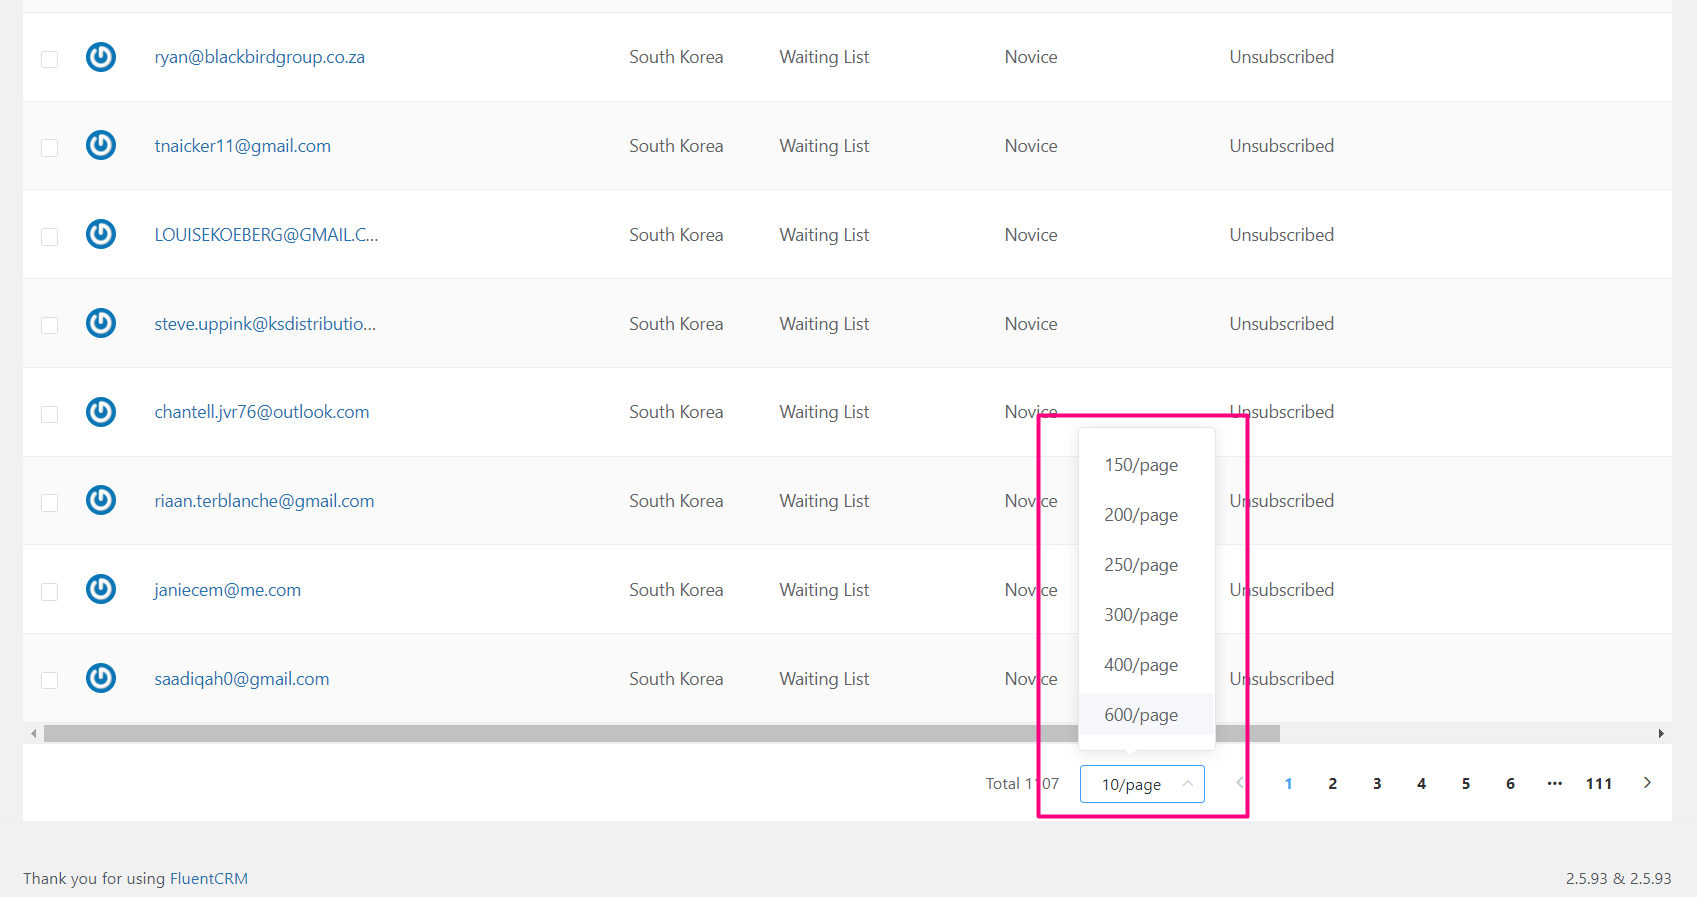Go to page 2
Screen dimensions: 1697x897
(x=1332, y=784)
